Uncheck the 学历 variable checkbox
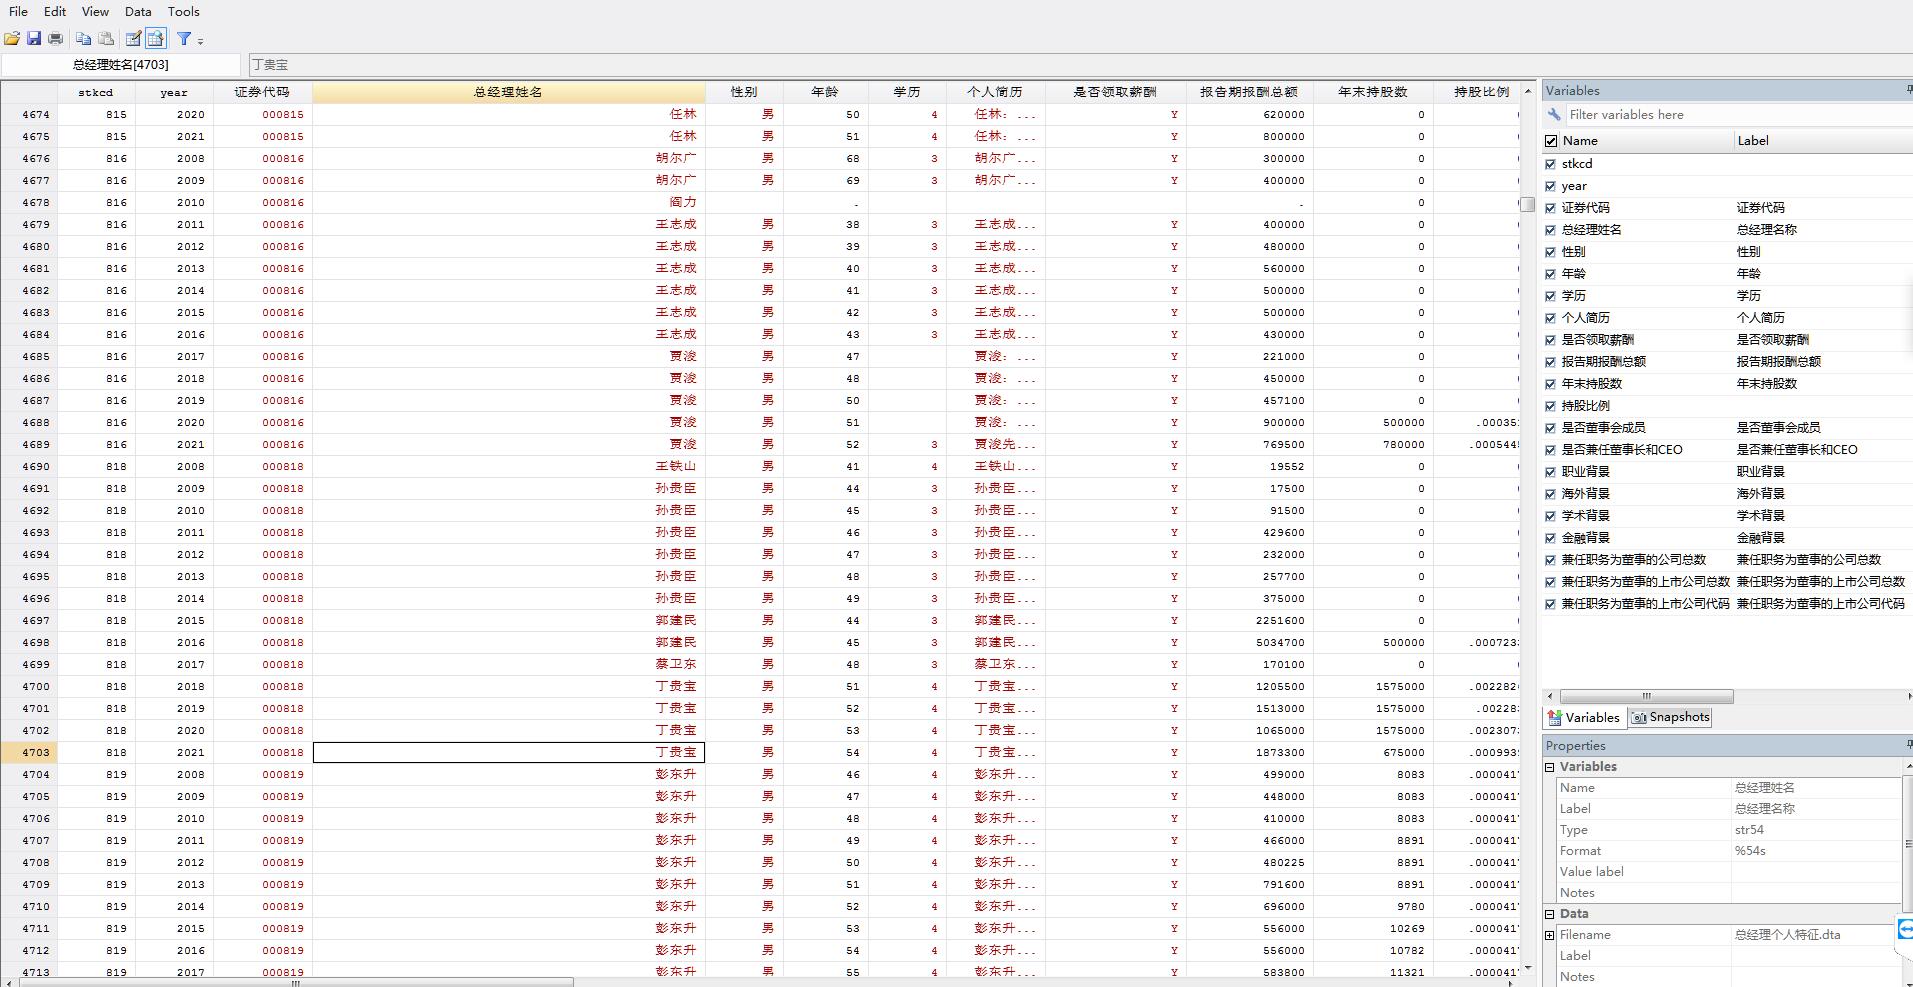Screen dimensions: 1913x987 click(1551, 296)
